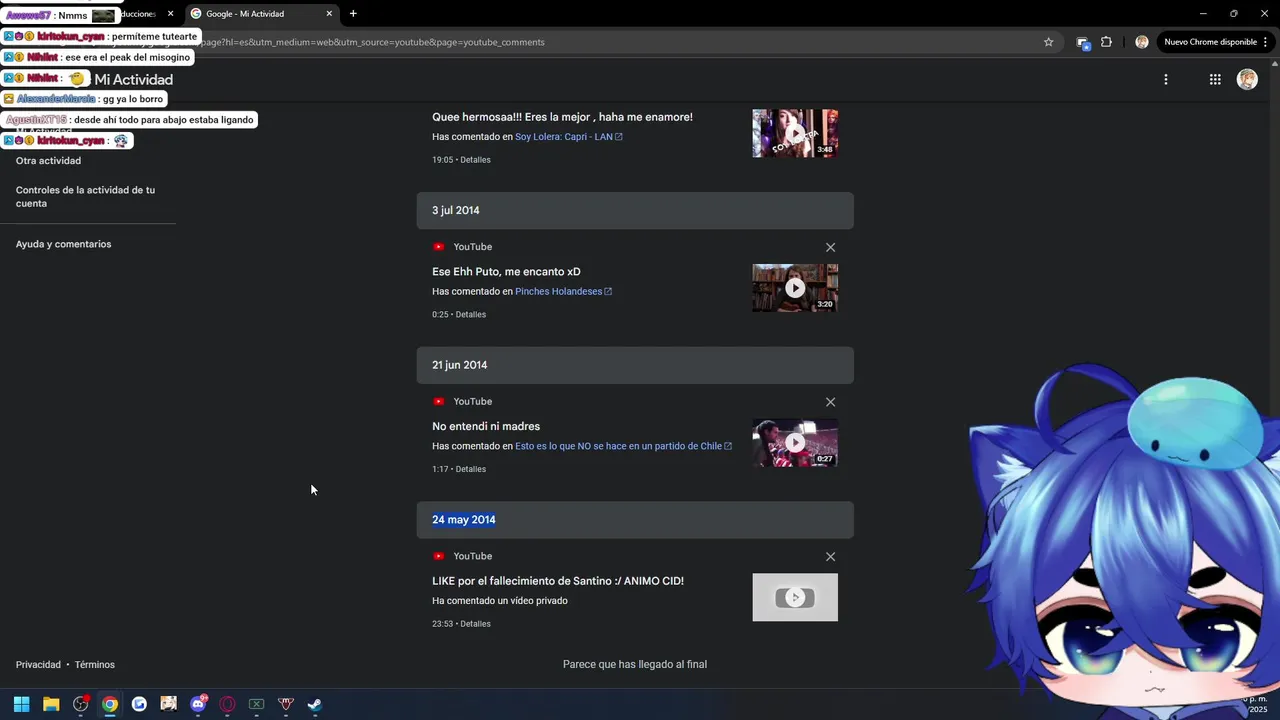Open the Pinches Holandeses video link
The width and height of the screenshot is (1280, 720).
(563, 292)
